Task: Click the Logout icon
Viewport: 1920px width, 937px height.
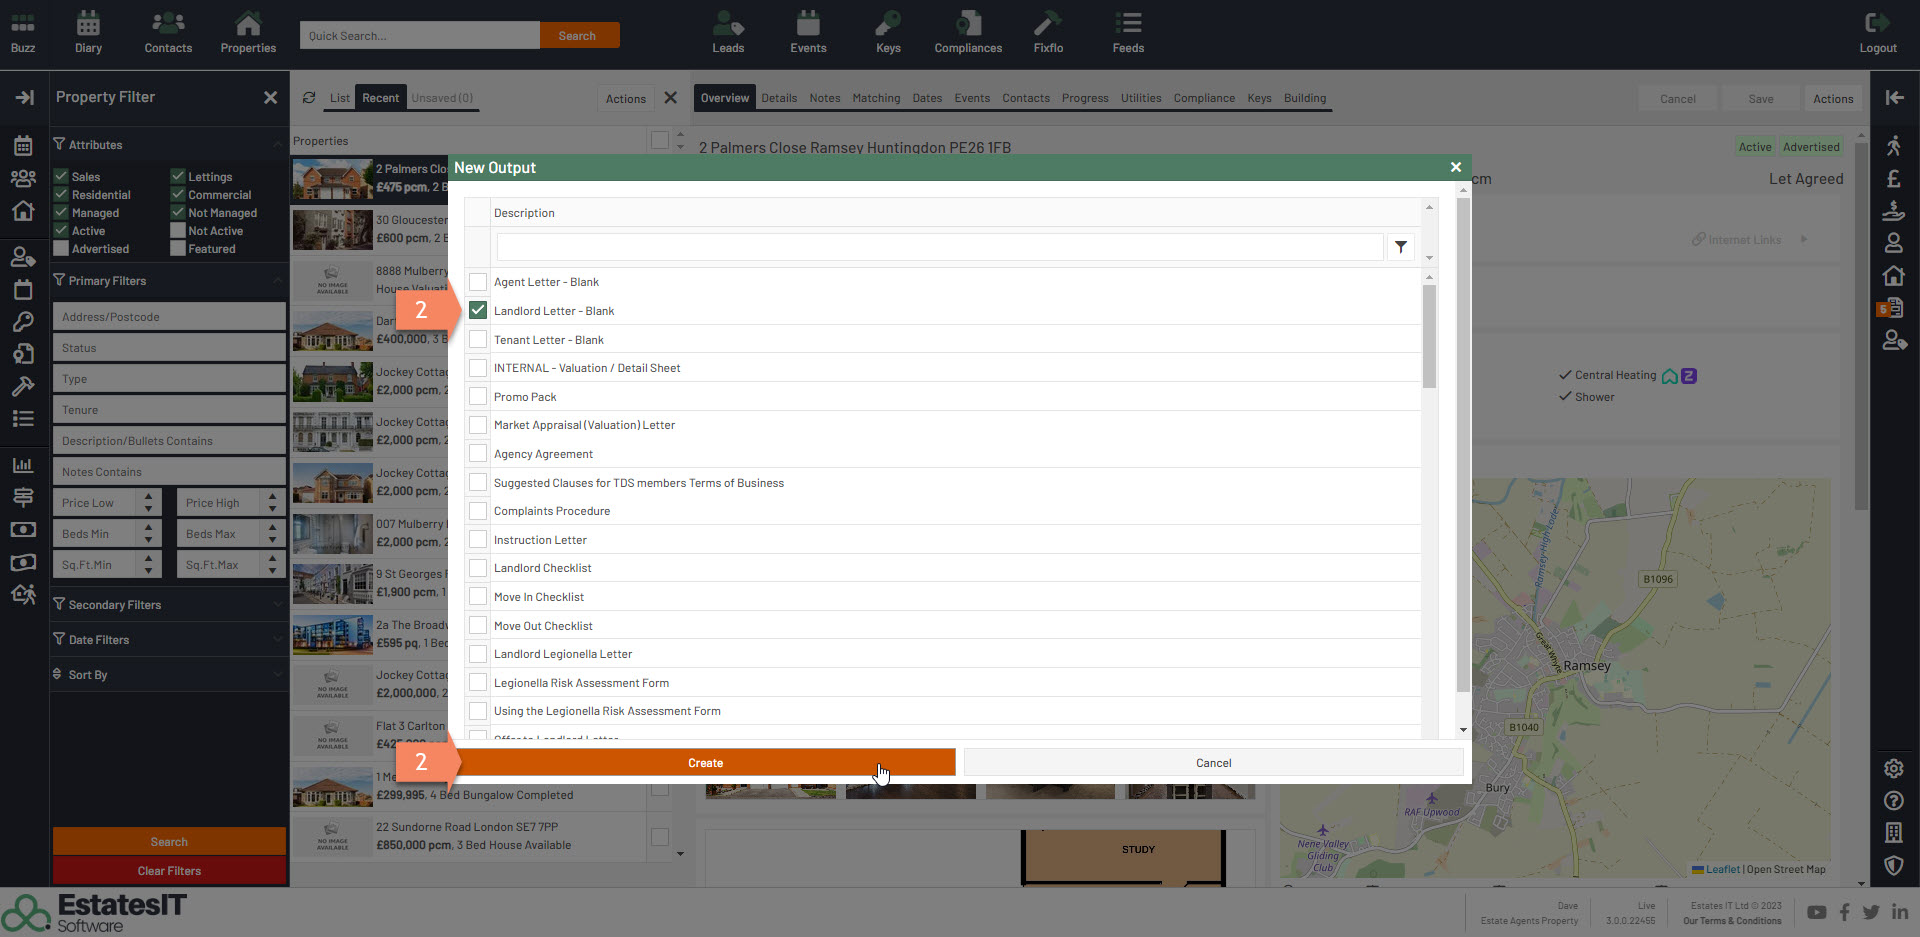Action: pos(1877,32)
